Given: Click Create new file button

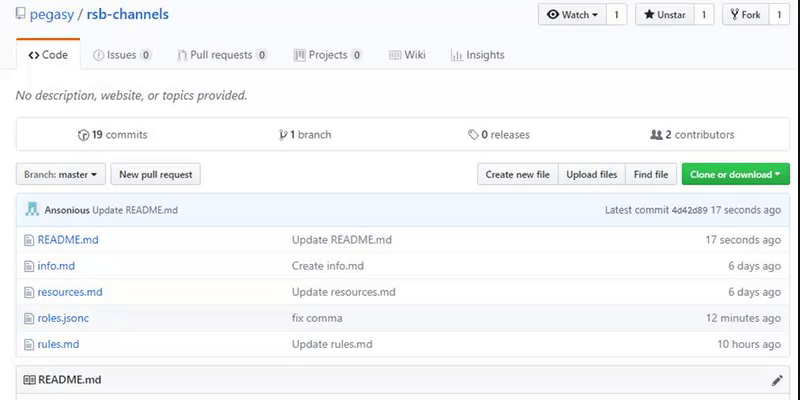Looking at the screenshot, I should (517, 174).
